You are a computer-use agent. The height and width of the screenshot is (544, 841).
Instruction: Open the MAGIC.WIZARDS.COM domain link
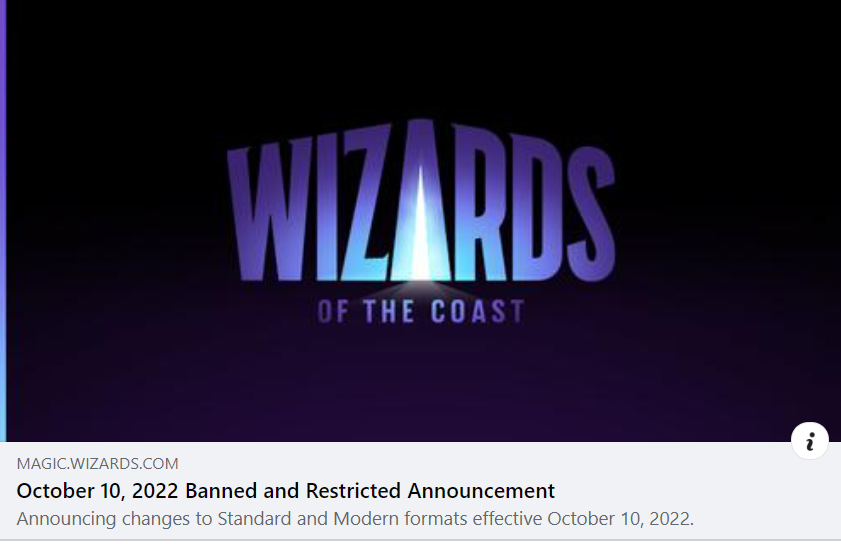coord(97,464)
